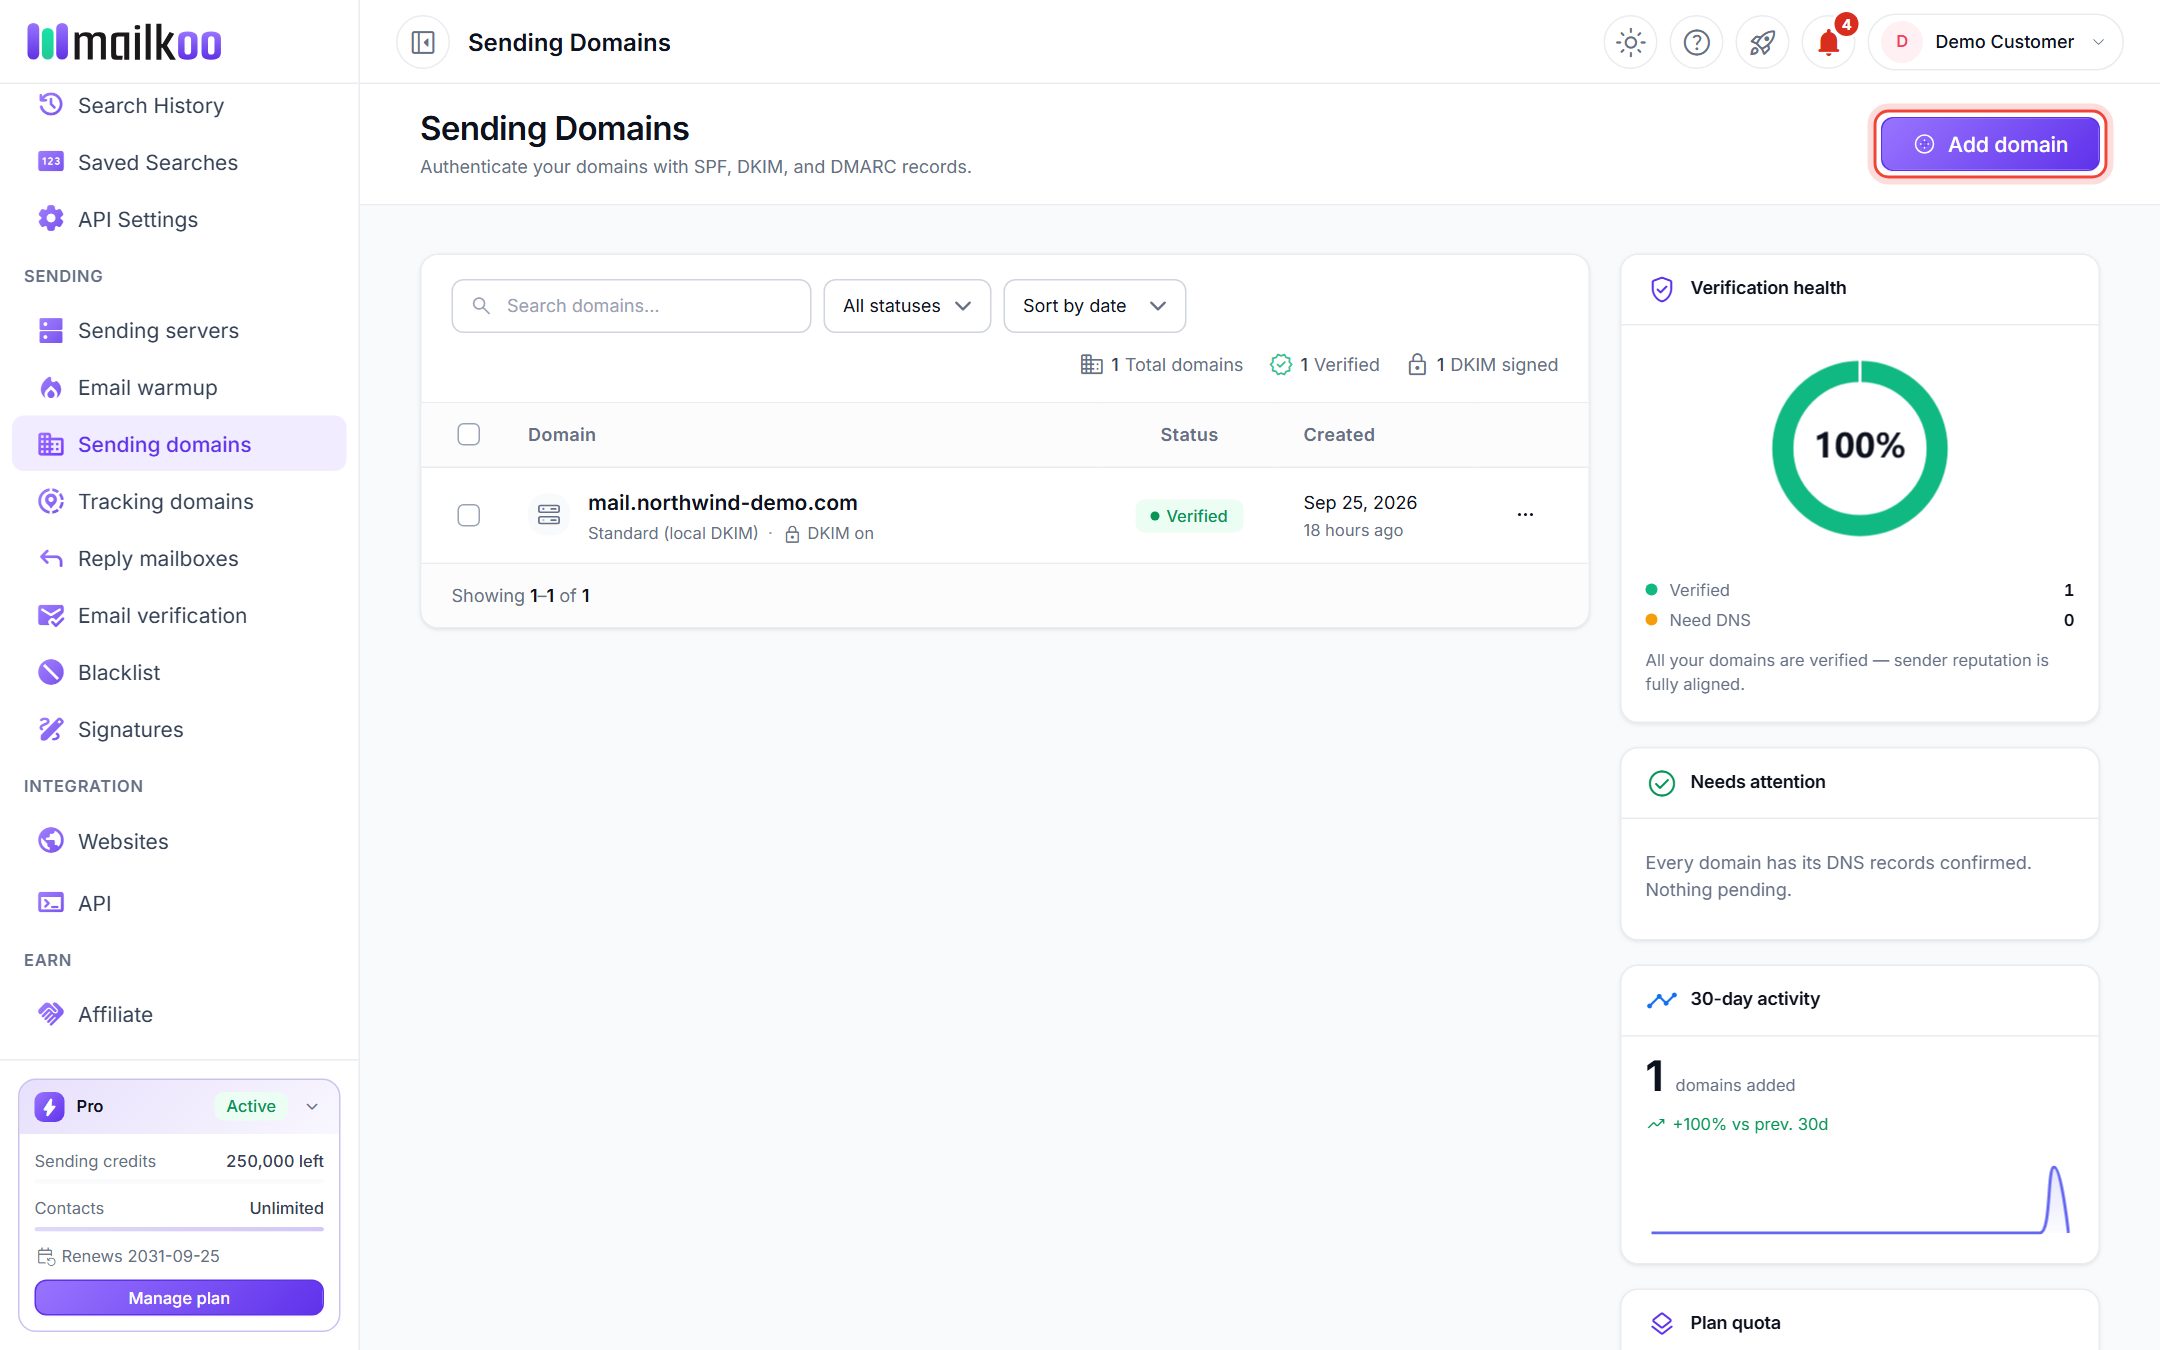Collapse the sidebar panel icon
Image resolution: width=2160 pixels, height=1350 pixels.
423,42
